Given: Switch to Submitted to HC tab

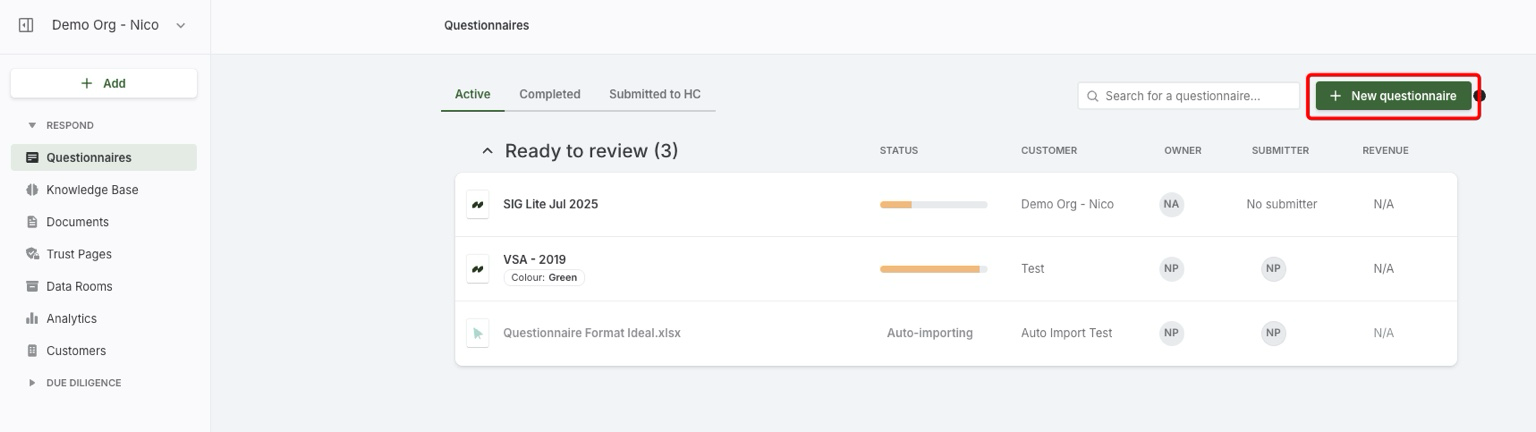Looking at the screenshot, I should [655, 94].
